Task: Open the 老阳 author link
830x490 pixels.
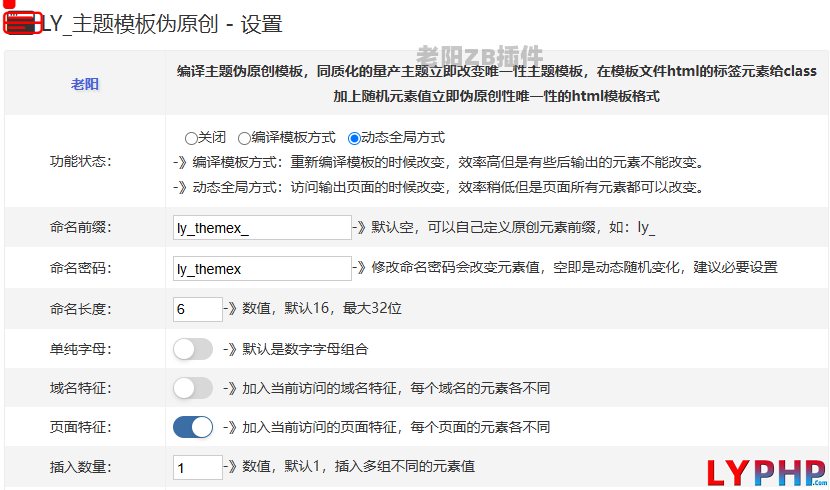Action: 84,84
